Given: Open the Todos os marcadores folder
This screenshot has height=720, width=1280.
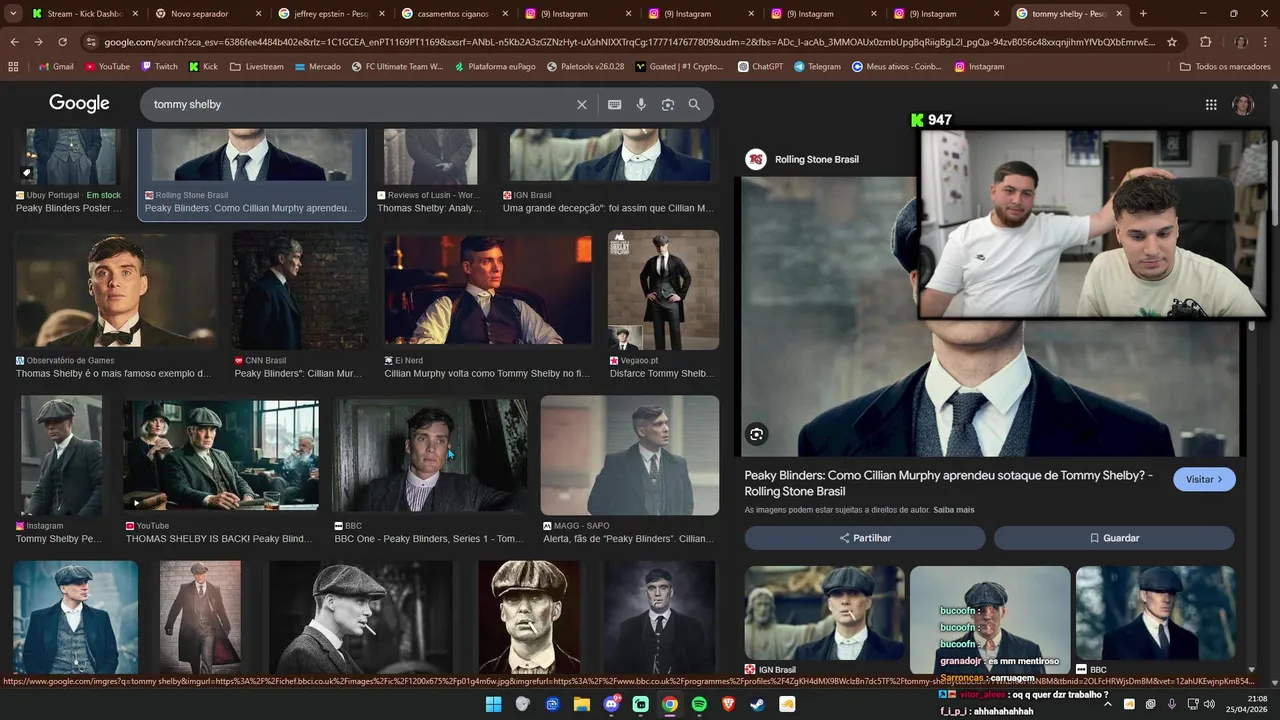Looking at the screenshot, I should click(1225, 66).
